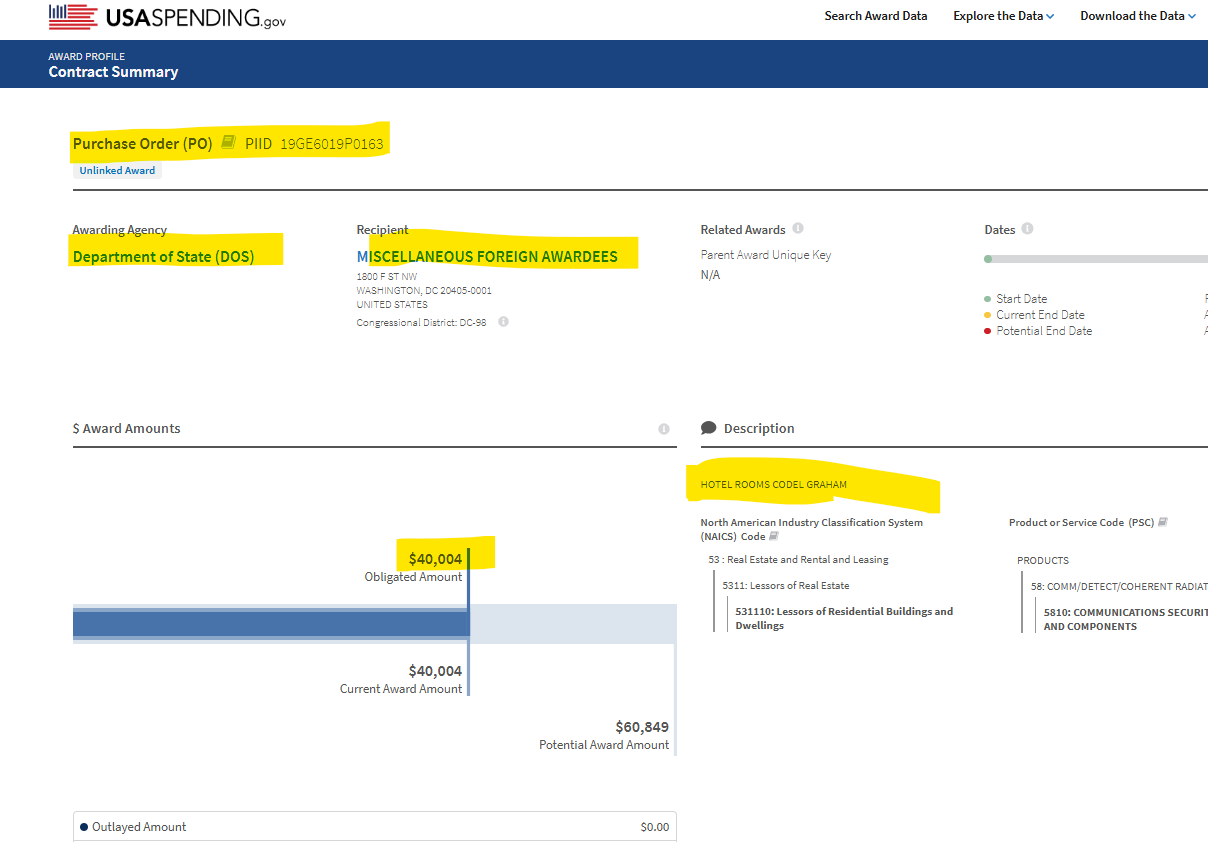Click the PRODUCTS label under PSC

coord(1043,561)
